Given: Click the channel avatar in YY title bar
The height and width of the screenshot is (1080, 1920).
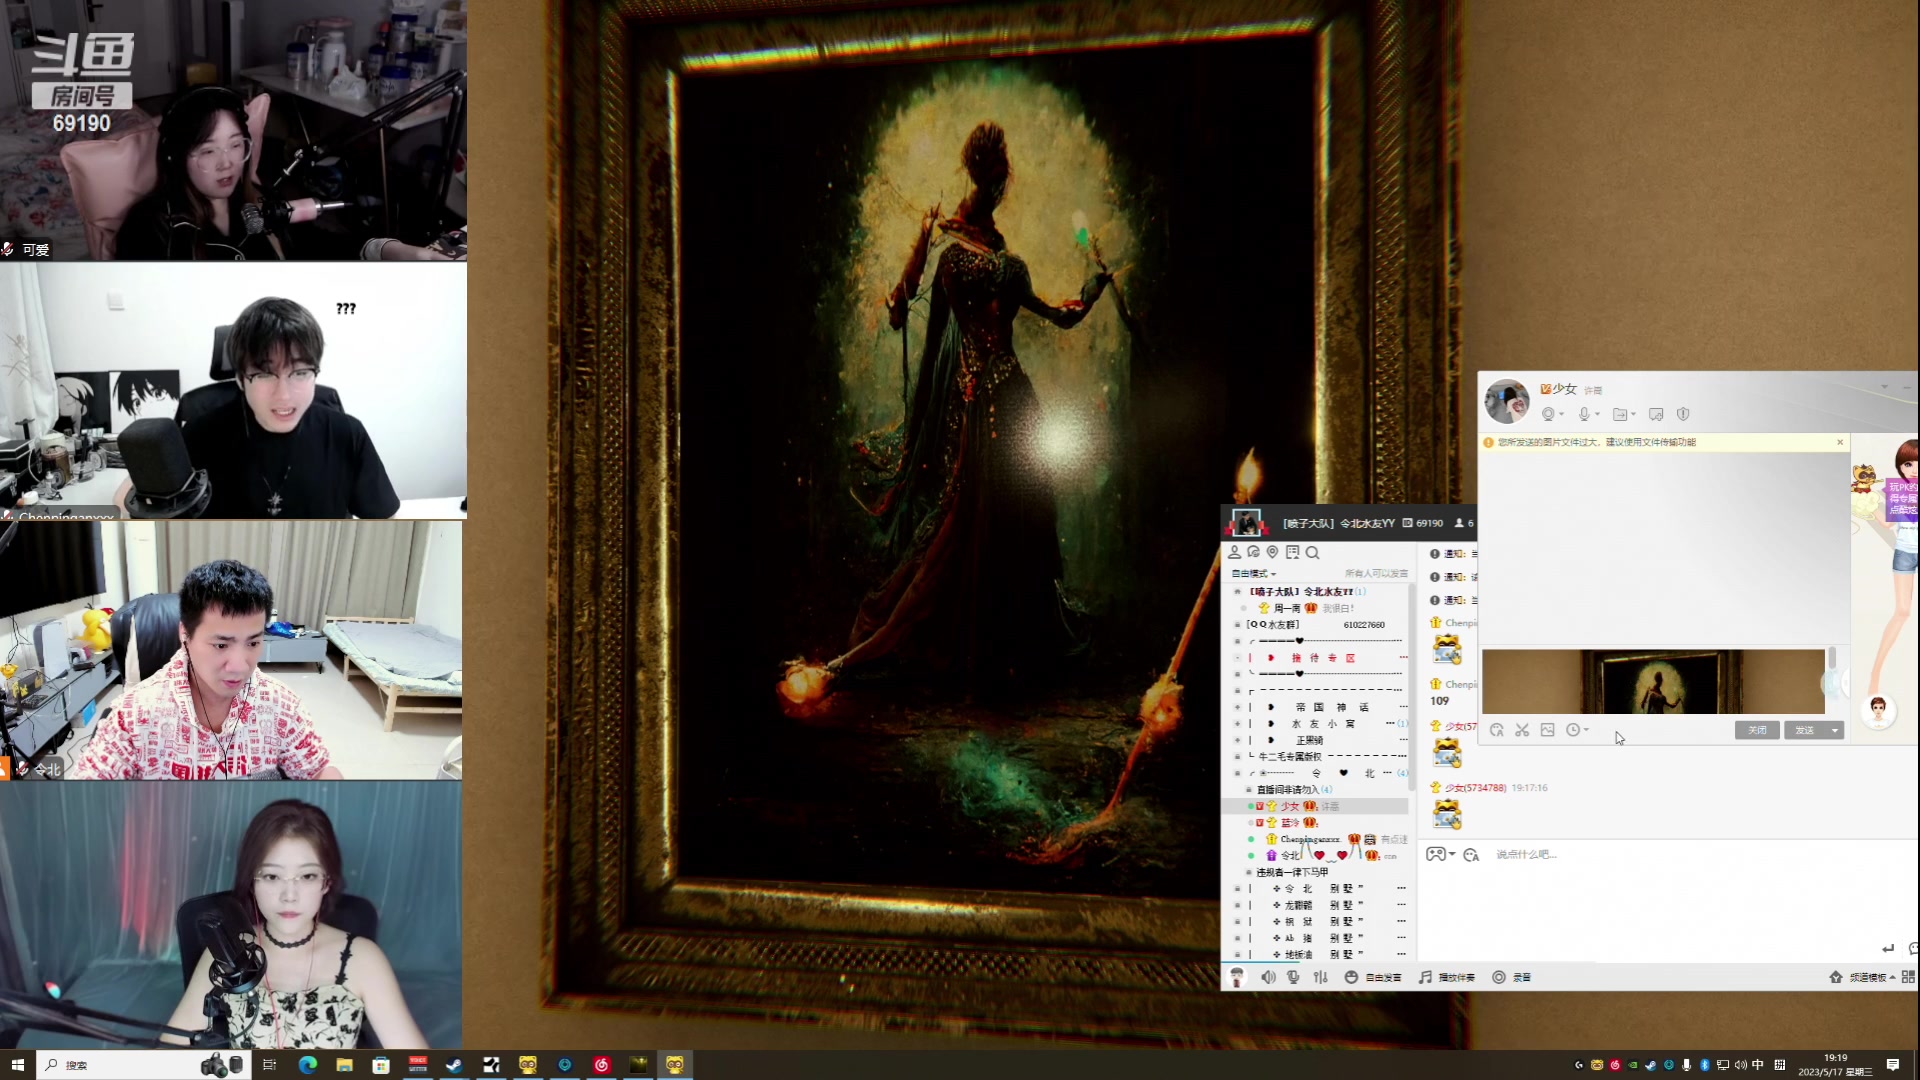Looking at the screenshot, I should tap(1246, 522).
